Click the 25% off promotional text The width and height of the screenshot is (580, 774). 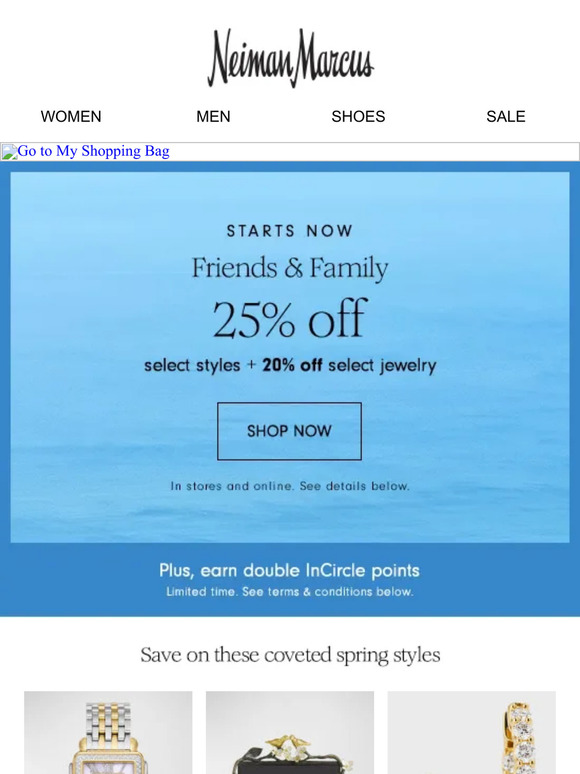(290, 319)
